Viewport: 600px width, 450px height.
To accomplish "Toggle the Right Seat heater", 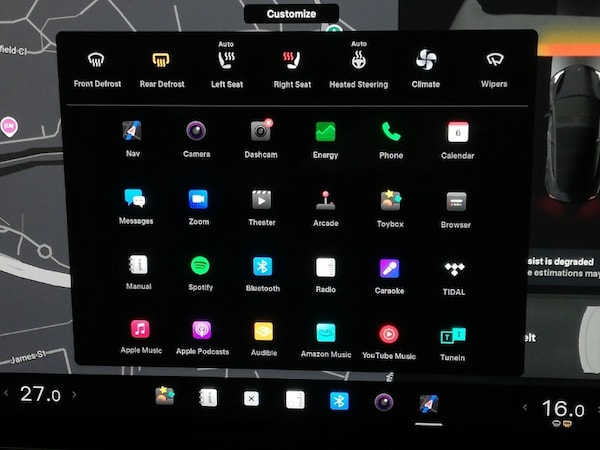I will coord(293,61).
